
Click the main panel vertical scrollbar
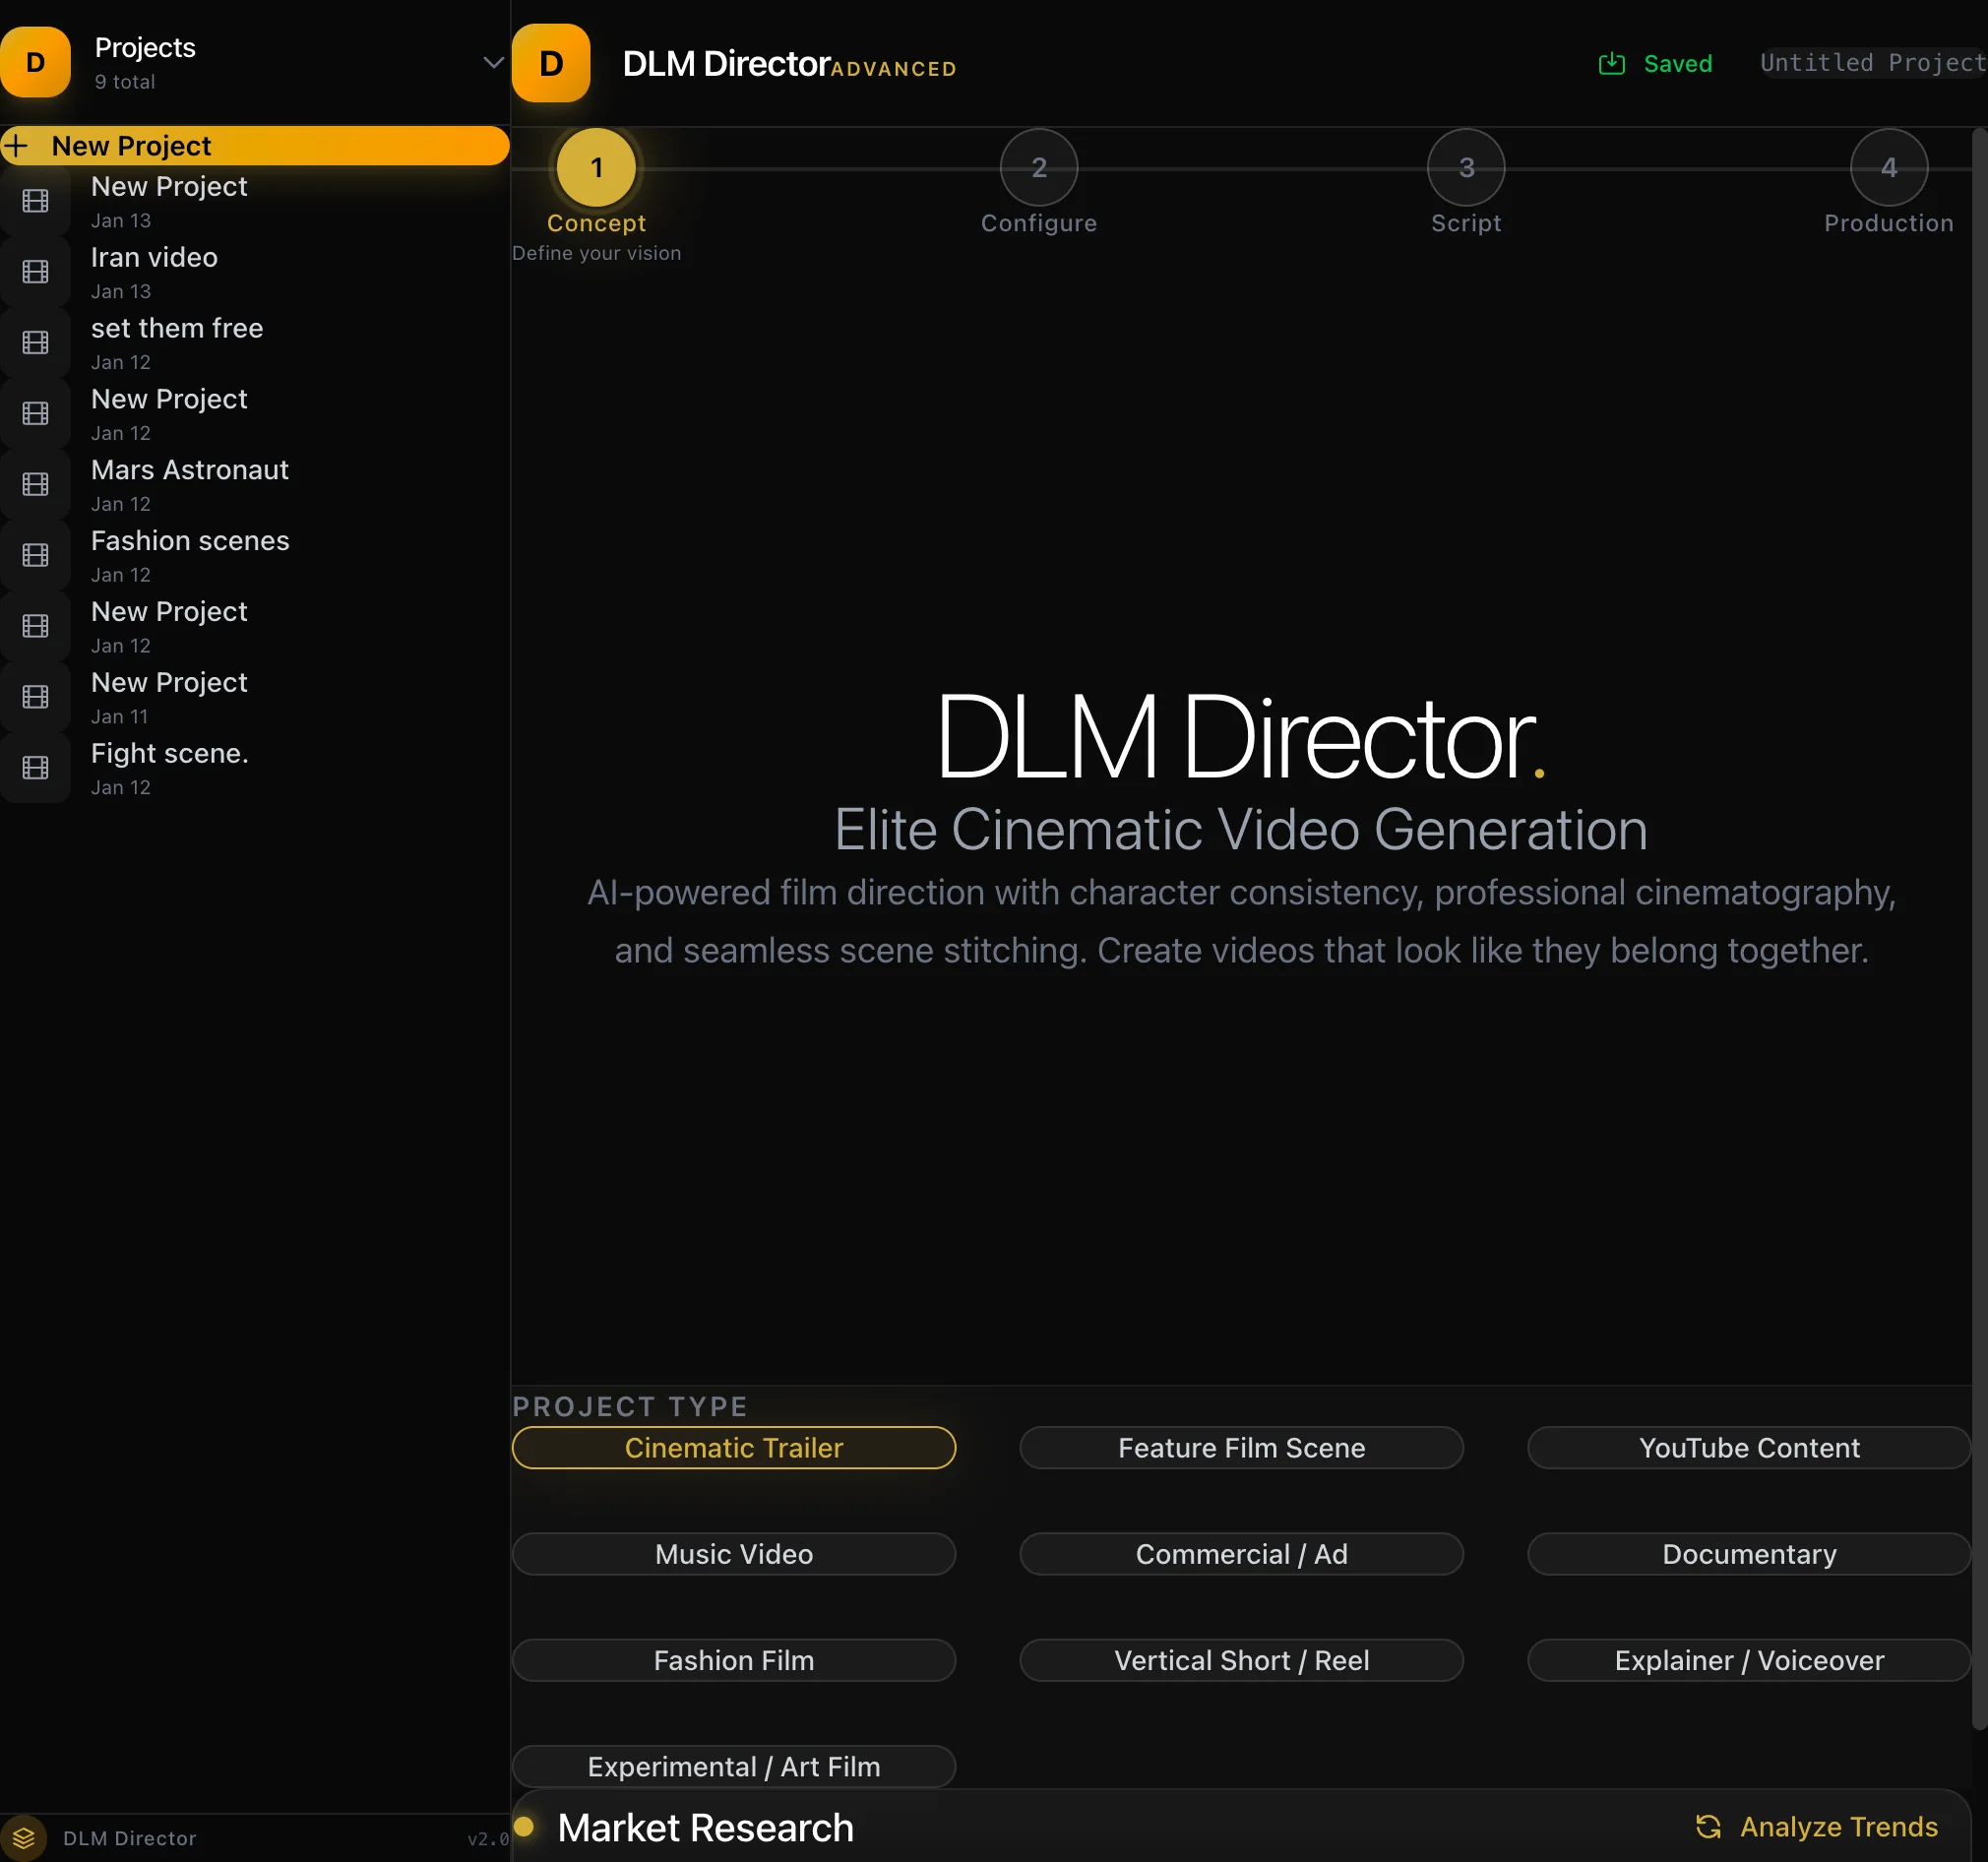click(1979, 929)
